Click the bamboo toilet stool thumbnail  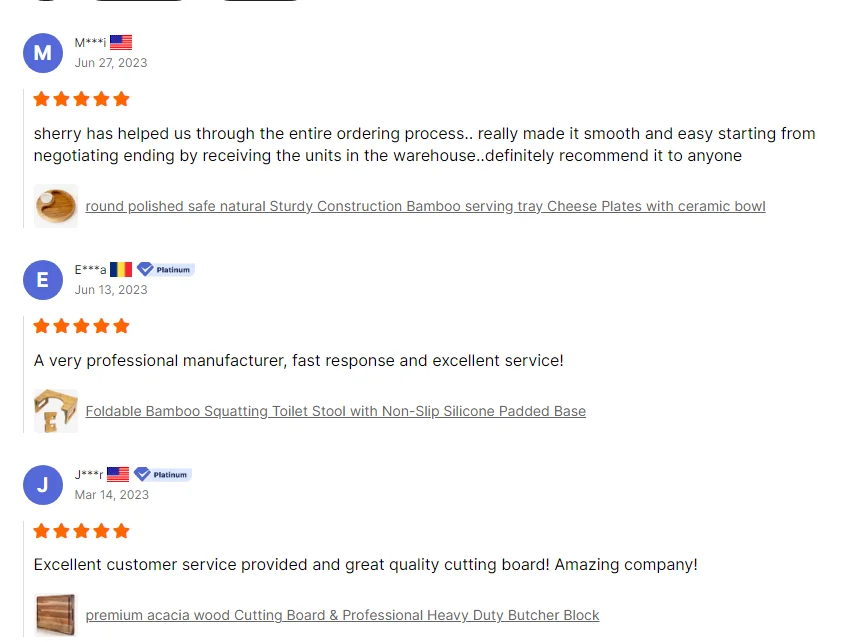click(55, 411)
